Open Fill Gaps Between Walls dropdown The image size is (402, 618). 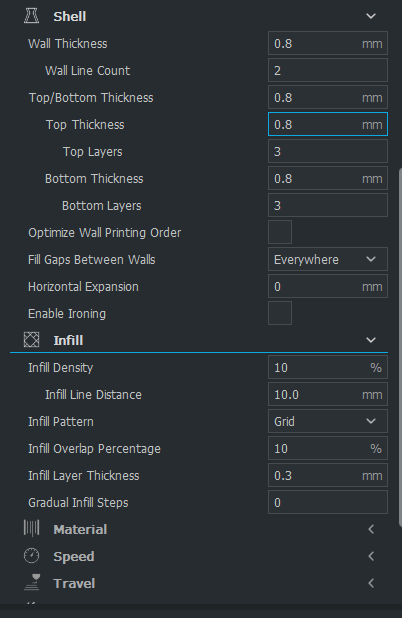coord(328,259)
